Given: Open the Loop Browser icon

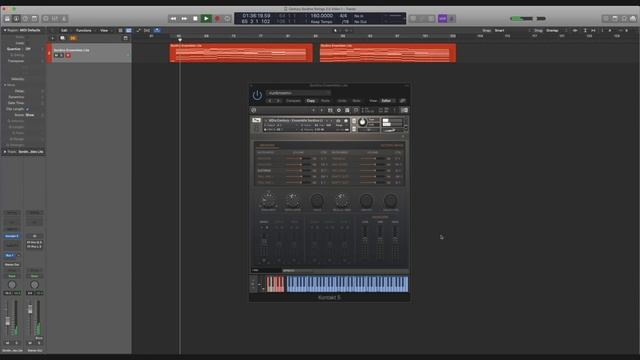Looking at the screenshot, I should [x=624, y=18].
